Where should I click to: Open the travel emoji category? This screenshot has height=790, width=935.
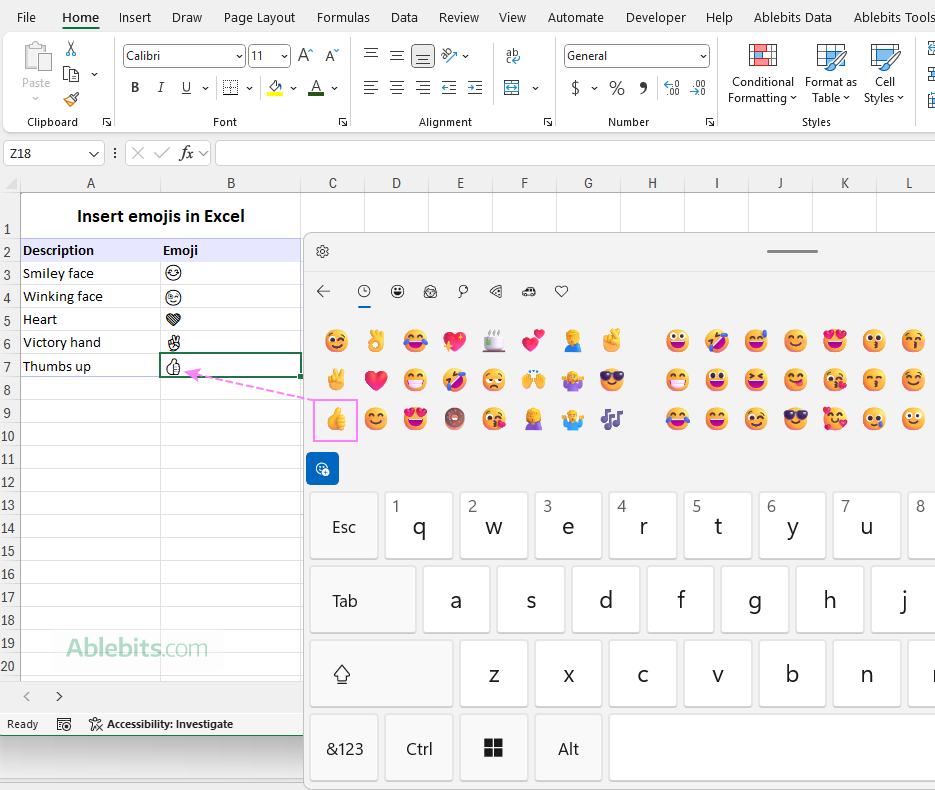tap(528, 291)
